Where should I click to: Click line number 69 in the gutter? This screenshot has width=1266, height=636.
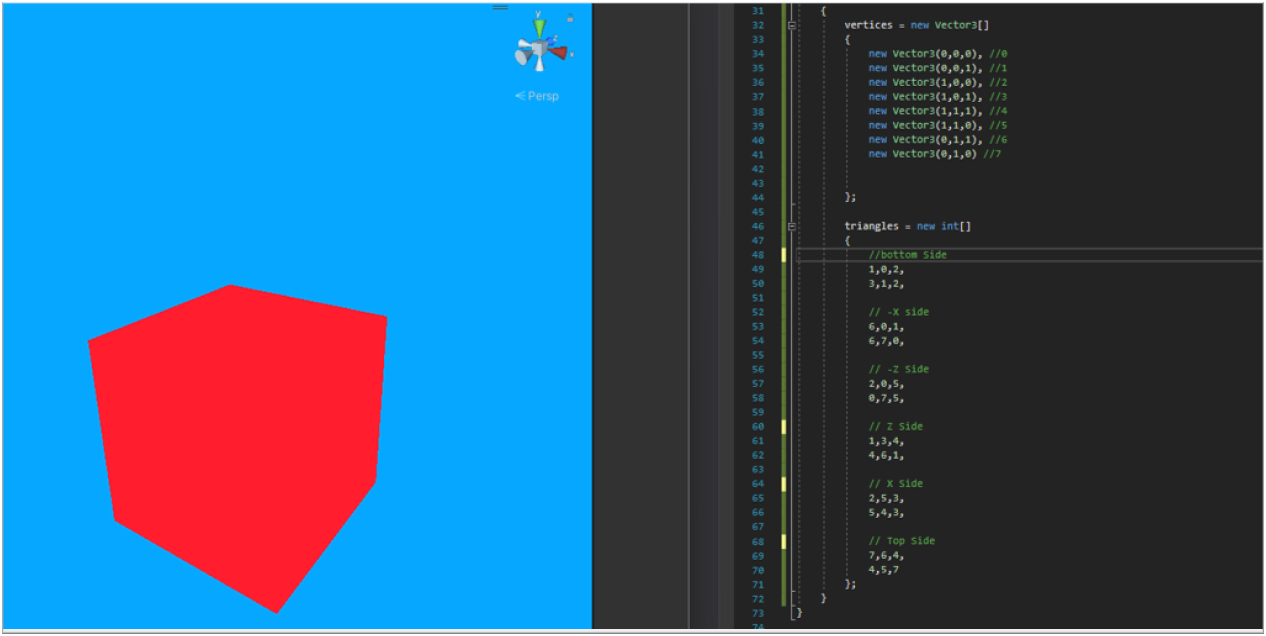point(757,555)
